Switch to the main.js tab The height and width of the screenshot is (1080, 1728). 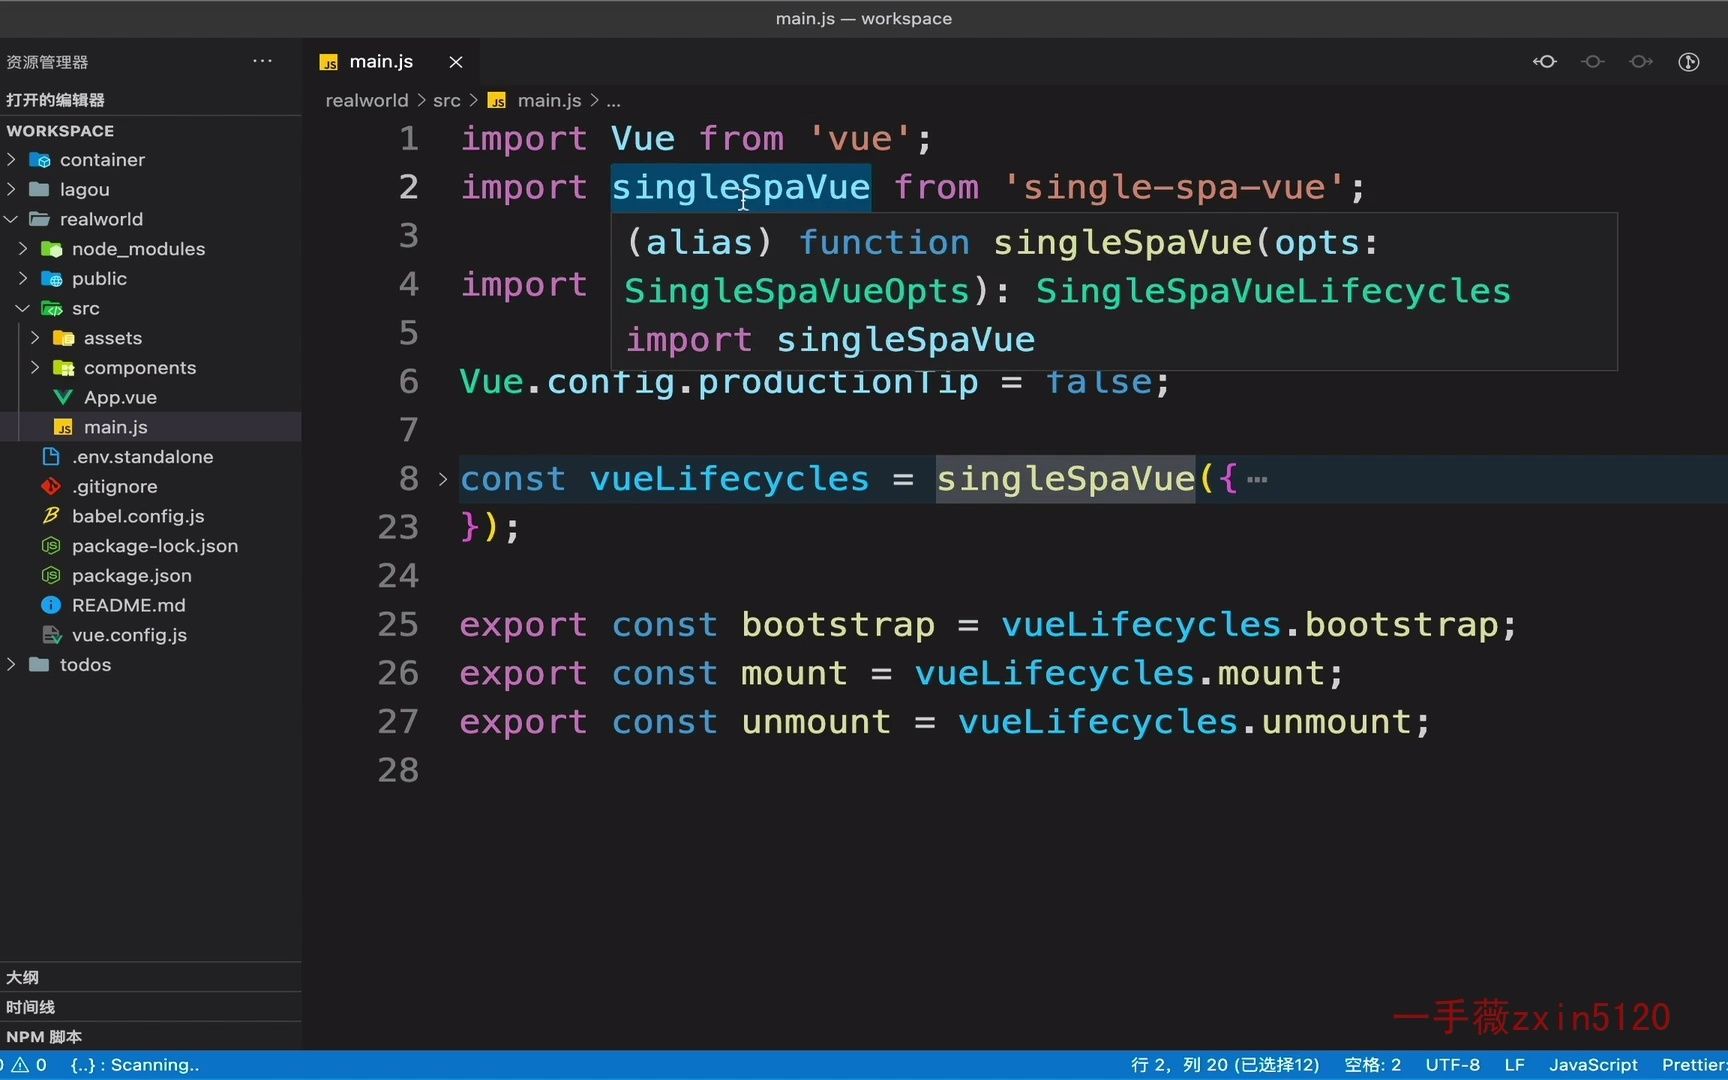click(380, 62)
